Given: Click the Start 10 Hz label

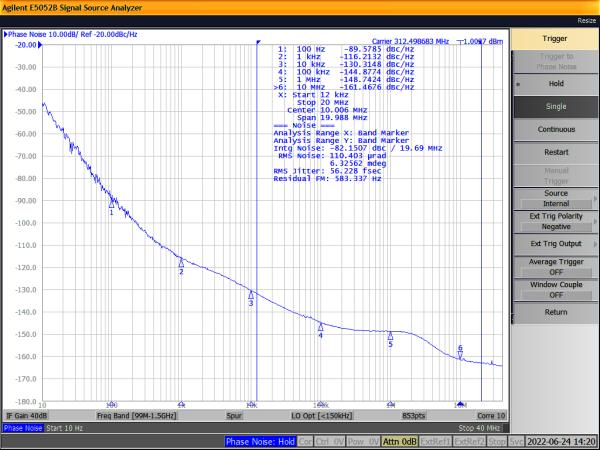Looking at the screenshot, I should (64, 428).
